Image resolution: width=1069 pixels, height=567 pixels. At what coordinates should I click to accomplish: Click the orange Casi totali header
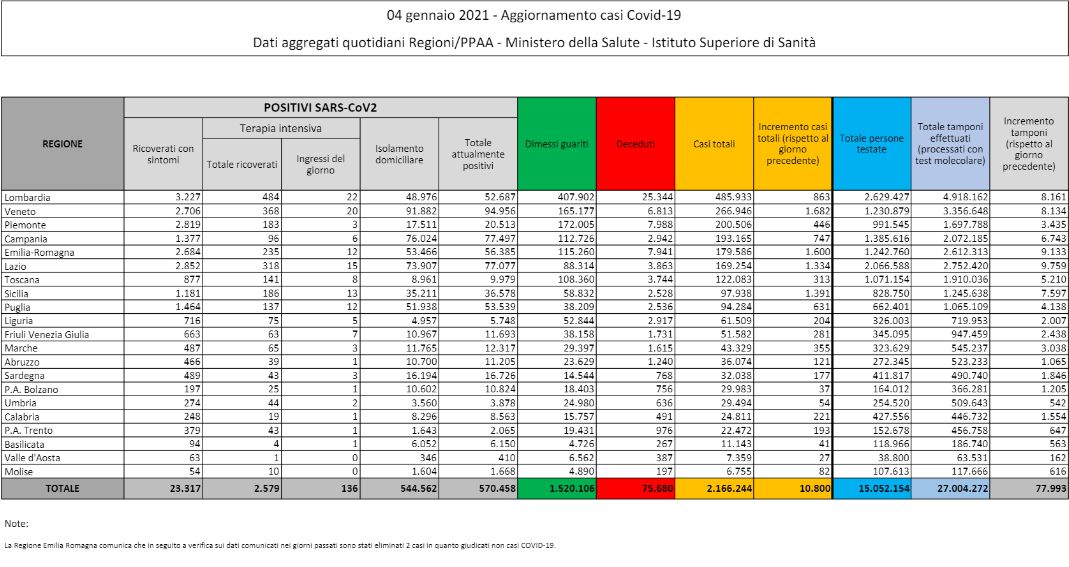(x=714, y=144)
